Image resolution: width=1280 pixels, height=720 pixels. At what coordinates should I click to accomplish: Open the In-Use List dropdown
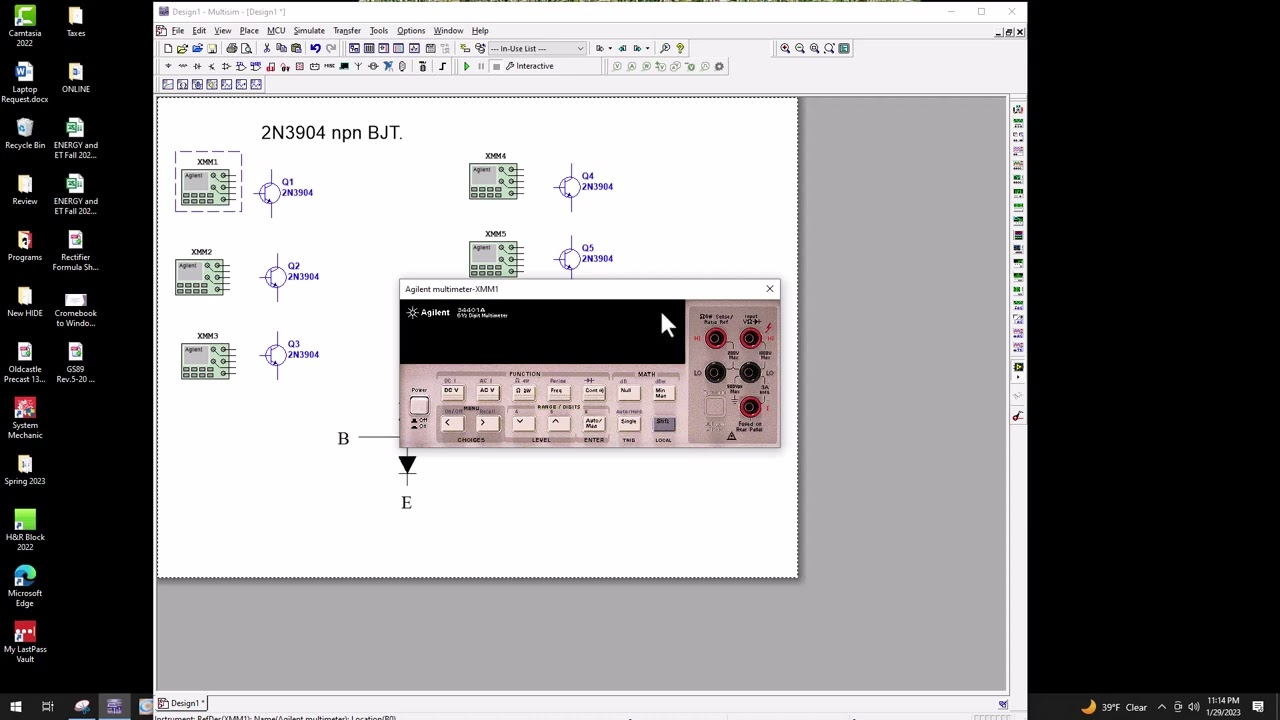click(x=536, y=48)
